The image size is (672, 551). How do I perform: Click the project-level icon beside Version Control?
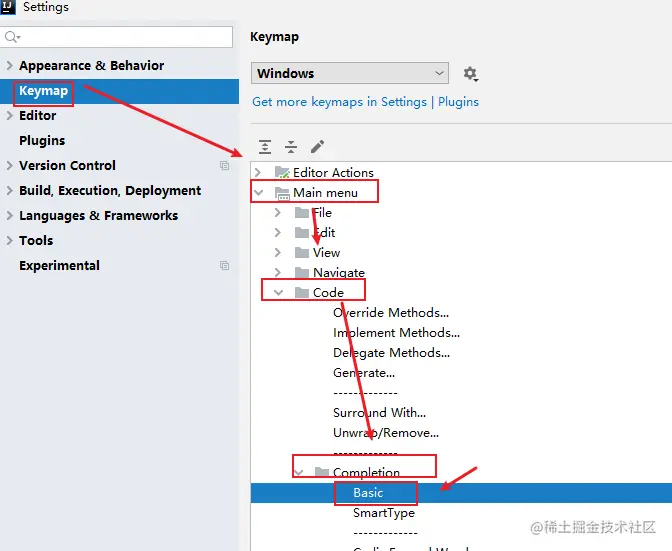(x=224, y=165)
